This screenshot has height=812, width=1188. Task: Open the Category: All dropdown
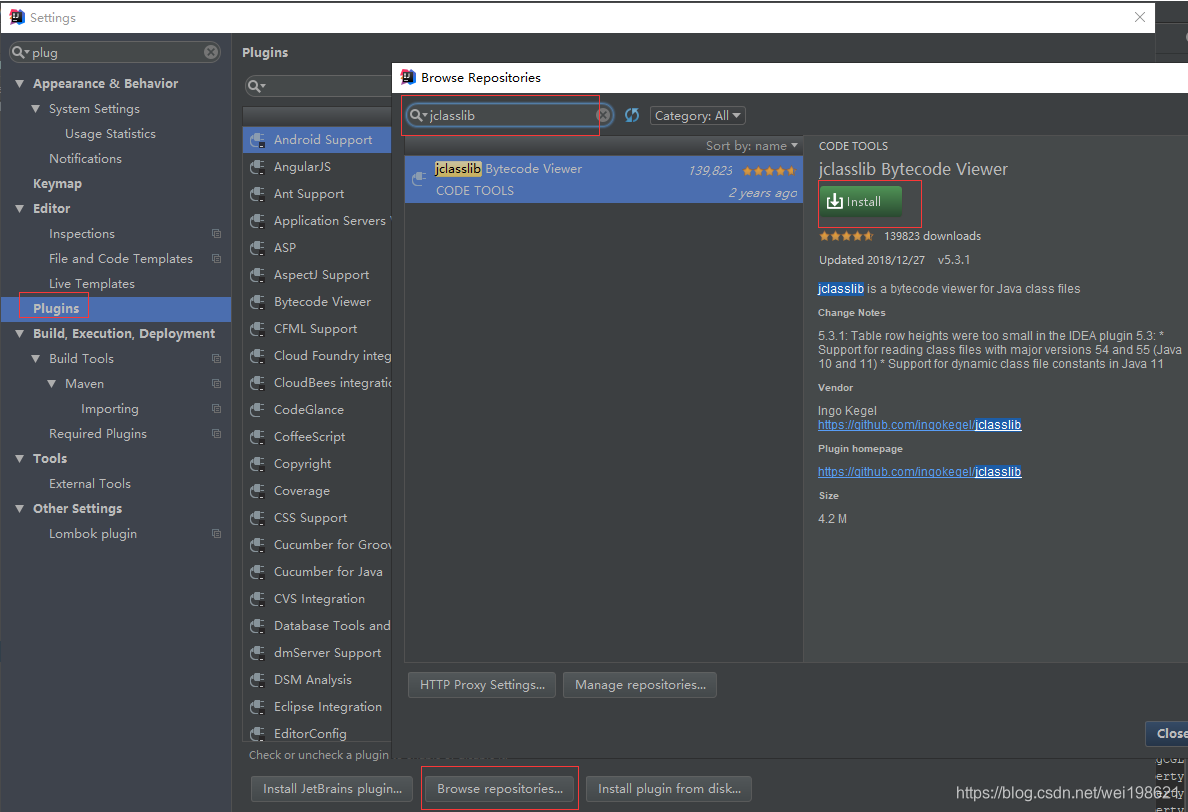pyautogui.click(x=698, y=115)
